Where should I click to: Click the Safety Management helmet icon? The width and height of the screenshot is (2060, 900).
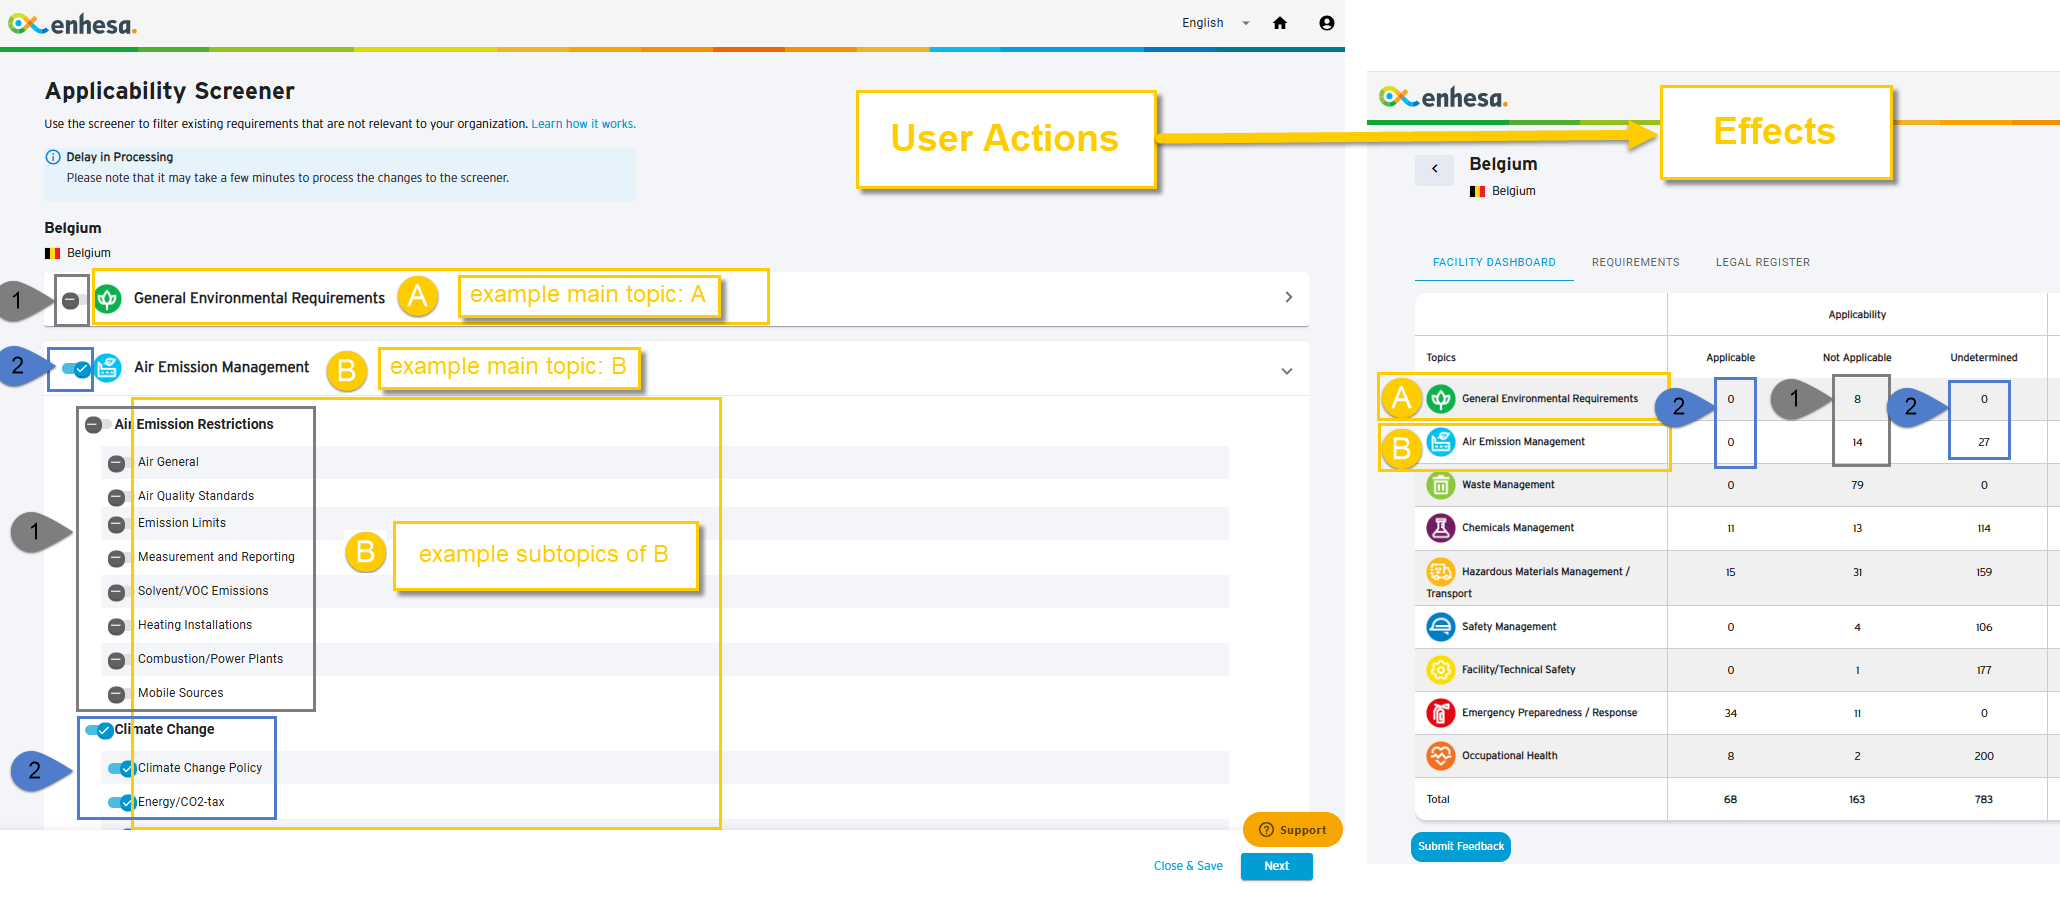[1440, 627]
